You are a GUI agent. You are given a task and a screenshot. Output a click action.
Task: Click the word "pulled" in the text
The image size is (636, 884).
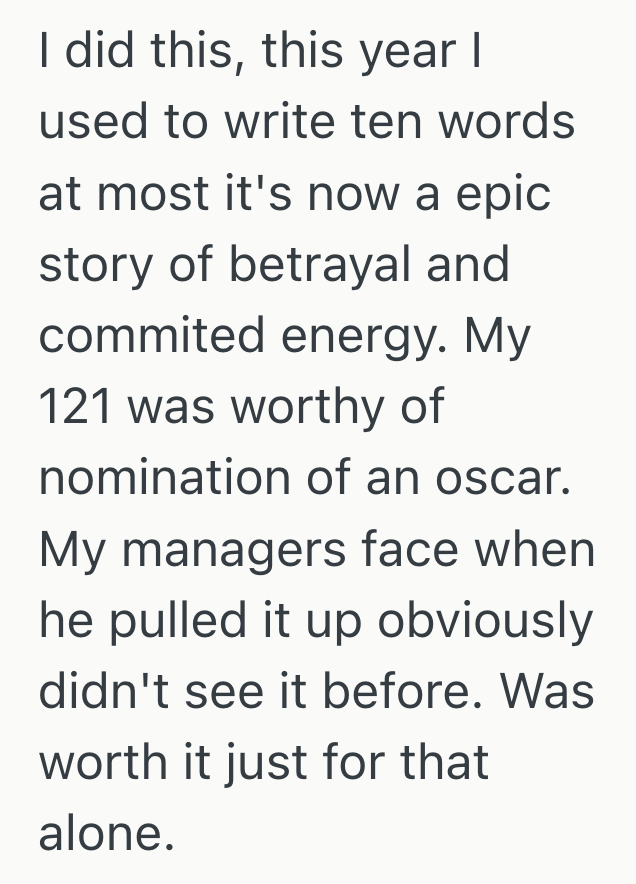pyautogui.click(x=173, y=621)
